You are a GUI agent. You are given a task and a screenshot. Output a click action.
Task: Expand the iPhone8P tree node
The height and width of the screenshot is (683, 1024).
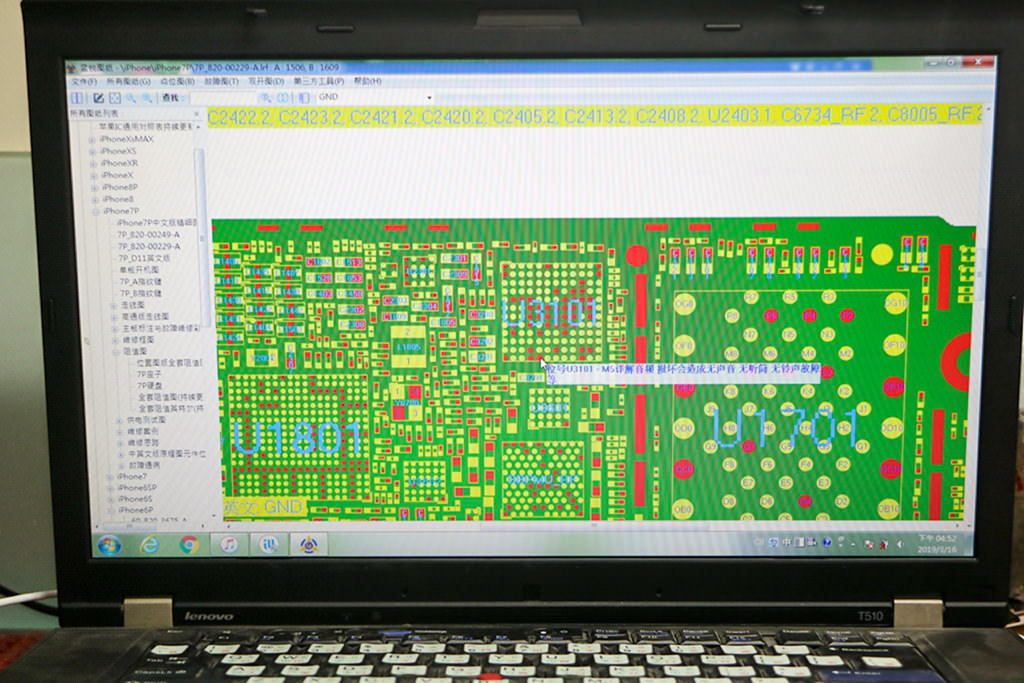tap(95, 187)
